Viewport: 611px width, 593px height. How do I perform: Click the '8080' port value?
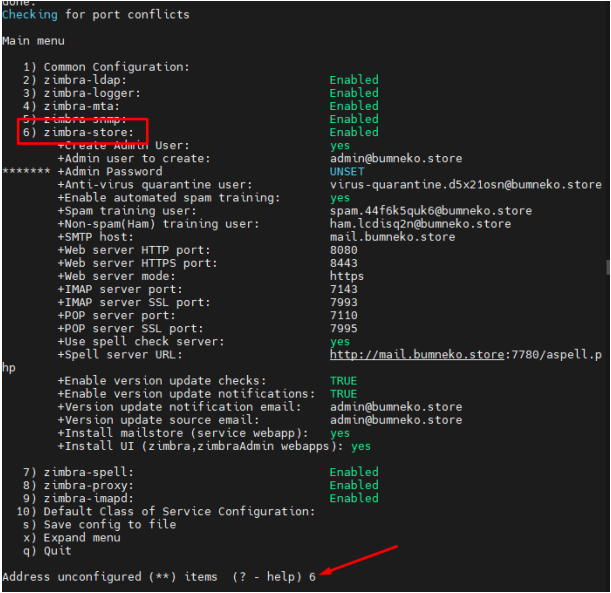coord(344,250)
